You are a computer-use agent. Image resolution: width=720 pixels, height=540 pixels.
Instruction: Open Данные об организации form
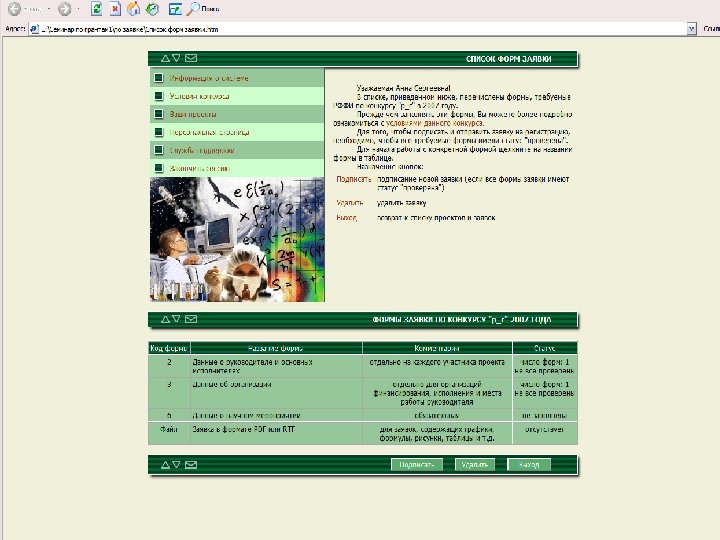pos(232,384)
